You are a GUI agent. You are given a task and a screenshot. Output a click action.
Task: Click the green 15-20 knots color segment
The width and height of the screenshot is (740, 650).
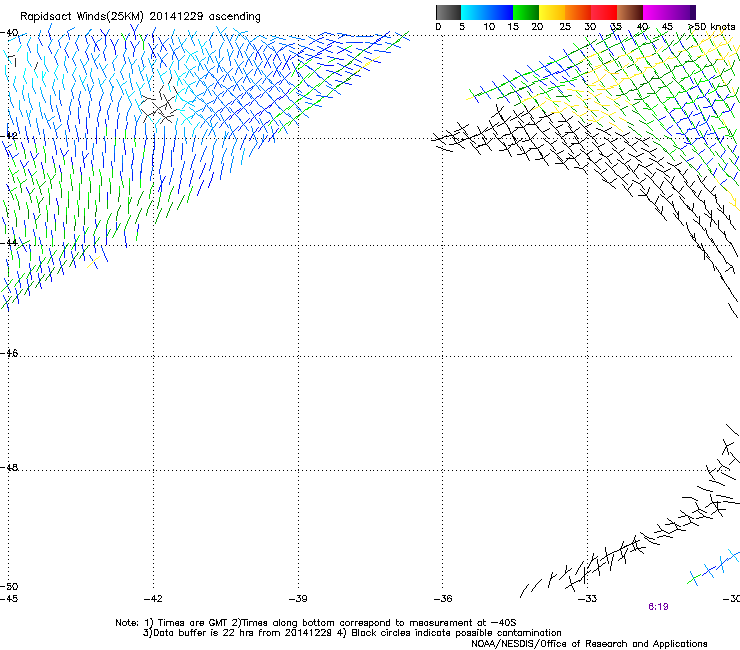(526, 12)
